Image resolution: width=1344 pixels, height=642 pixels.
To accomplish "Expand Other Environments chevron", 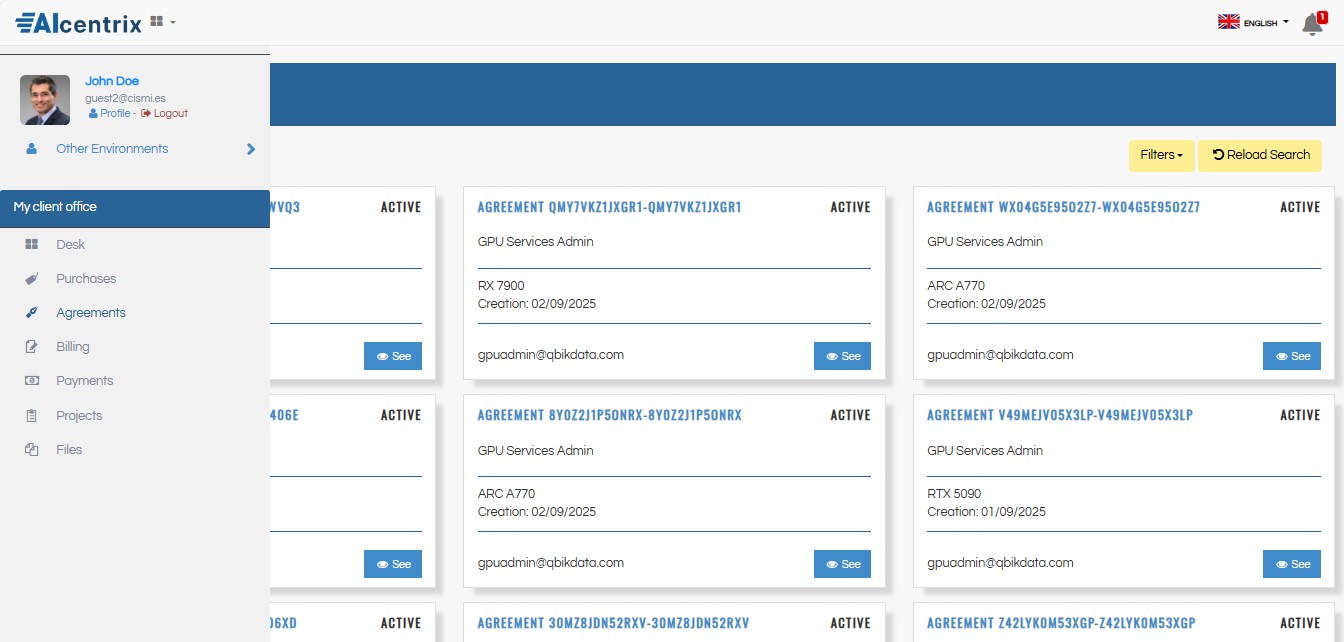I will point(251,149).
